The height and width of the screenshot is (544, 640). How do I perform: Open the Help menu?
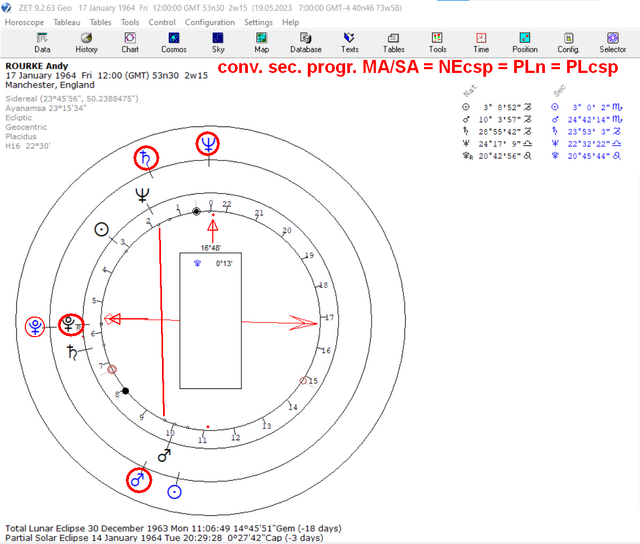(290, 22)
